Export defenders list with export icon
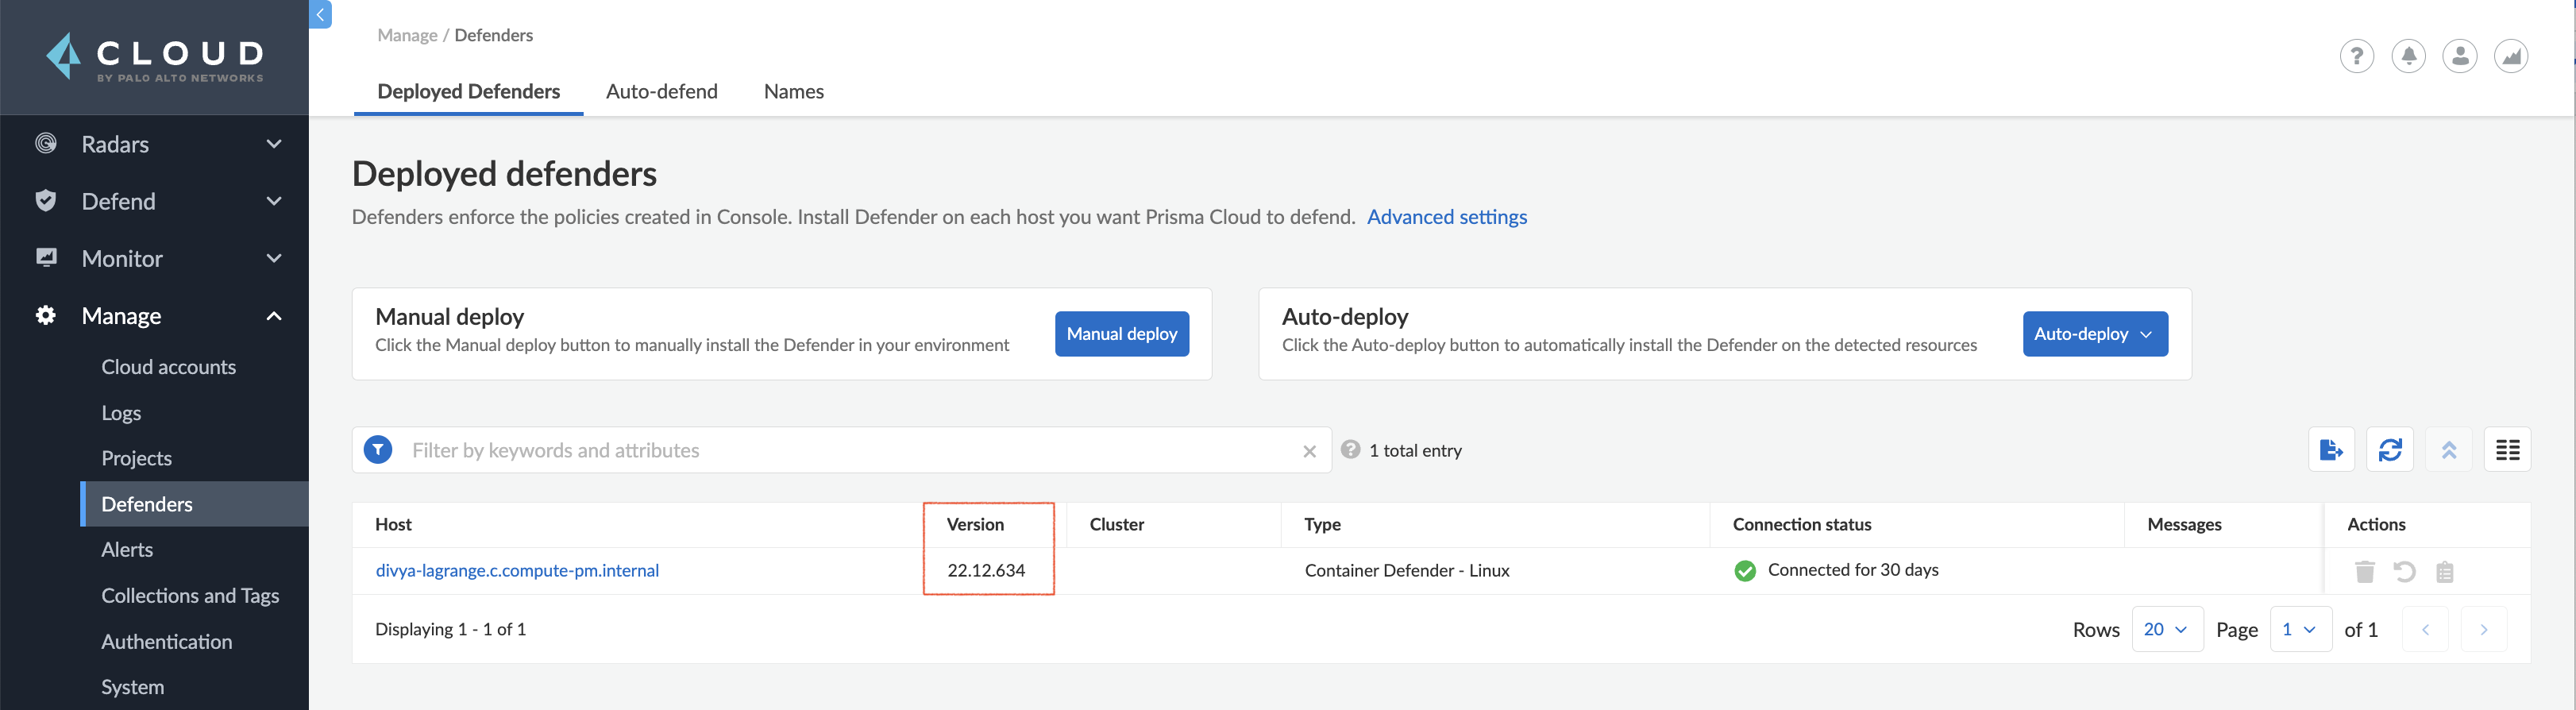The height and width of the screenshot is (710, 2576). click(x=2331, y=450)
